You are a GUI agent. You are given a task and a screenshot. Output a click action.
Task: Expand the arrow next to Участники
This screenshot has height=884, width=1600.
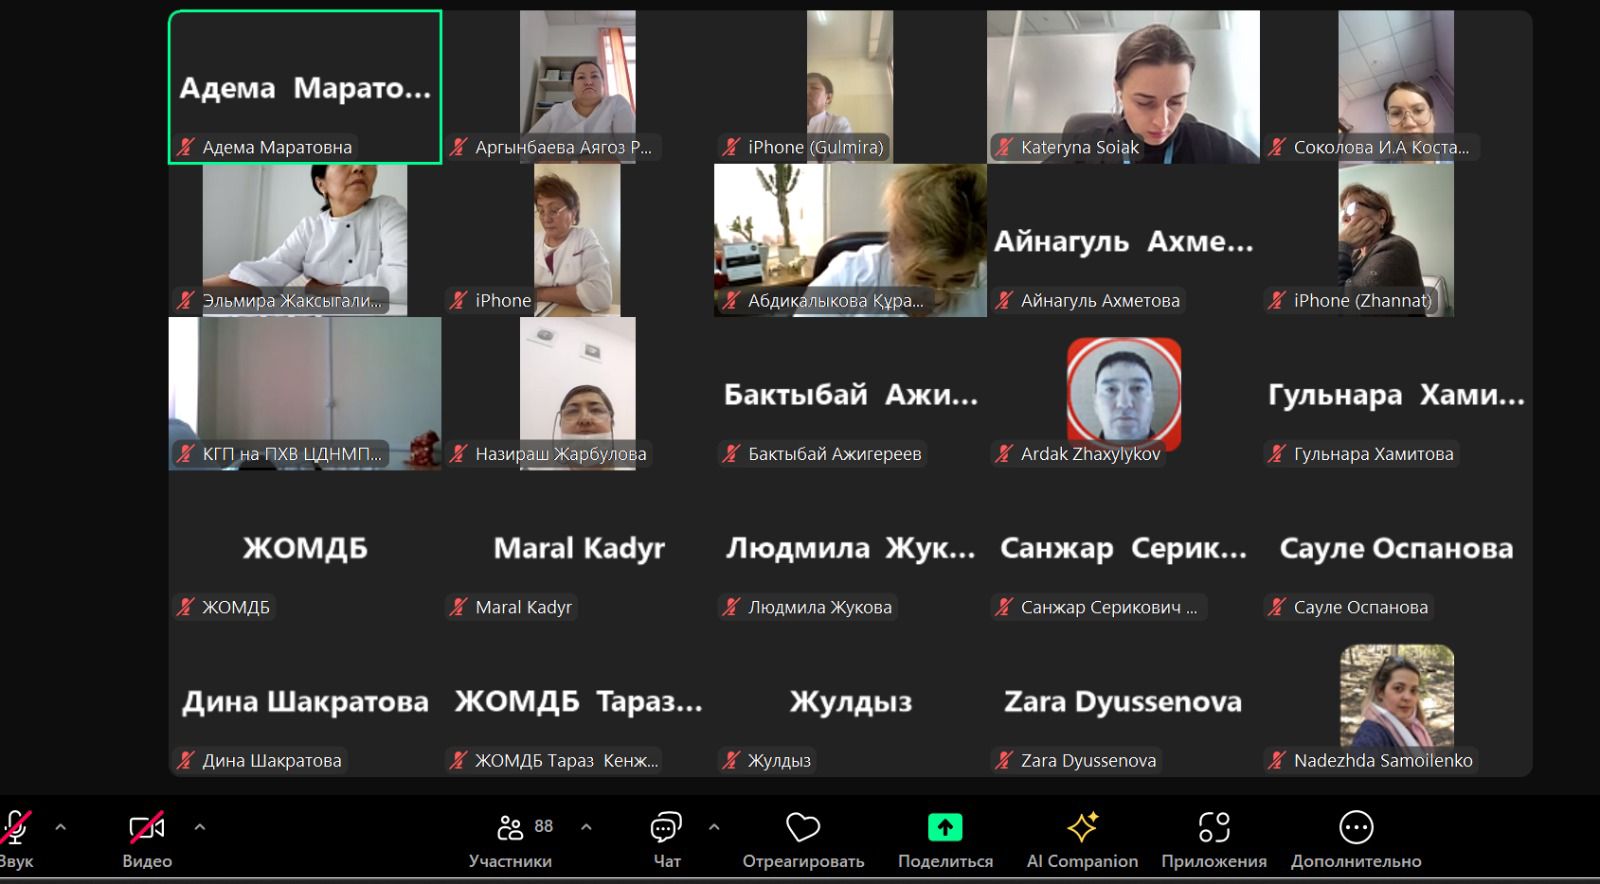point(586,827)
